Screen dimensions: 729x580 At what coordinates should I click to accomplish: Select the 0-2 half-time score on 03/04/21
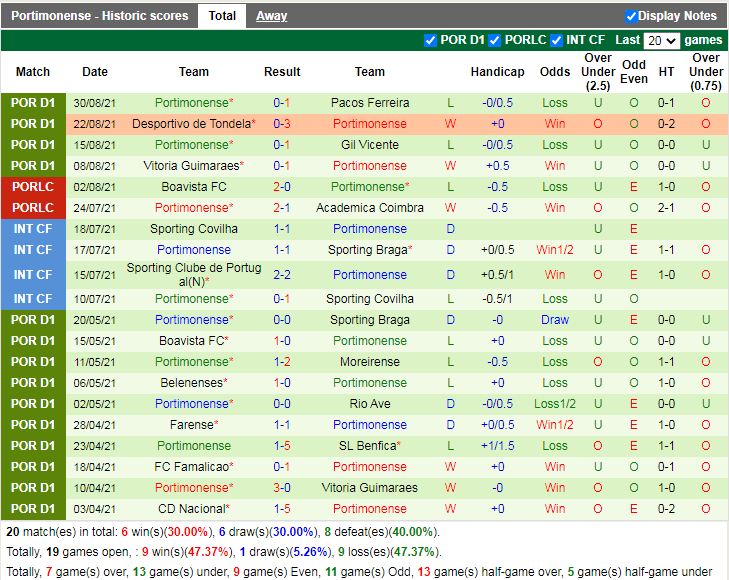(x=666, y=508)
